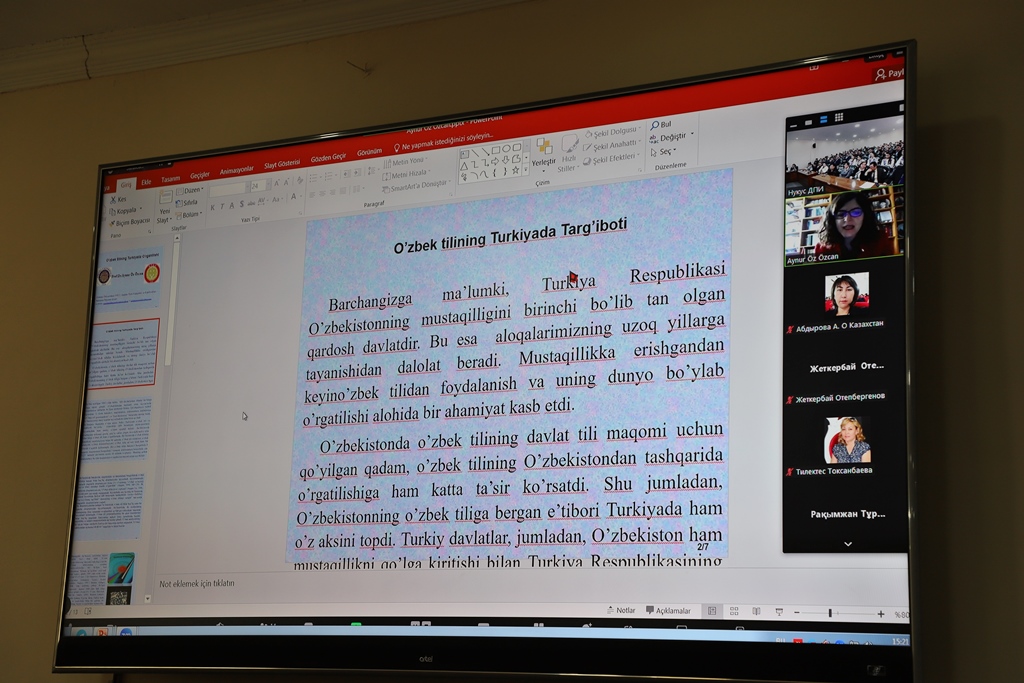Click Biçim Boyacısı format painter

coord(129,221)
